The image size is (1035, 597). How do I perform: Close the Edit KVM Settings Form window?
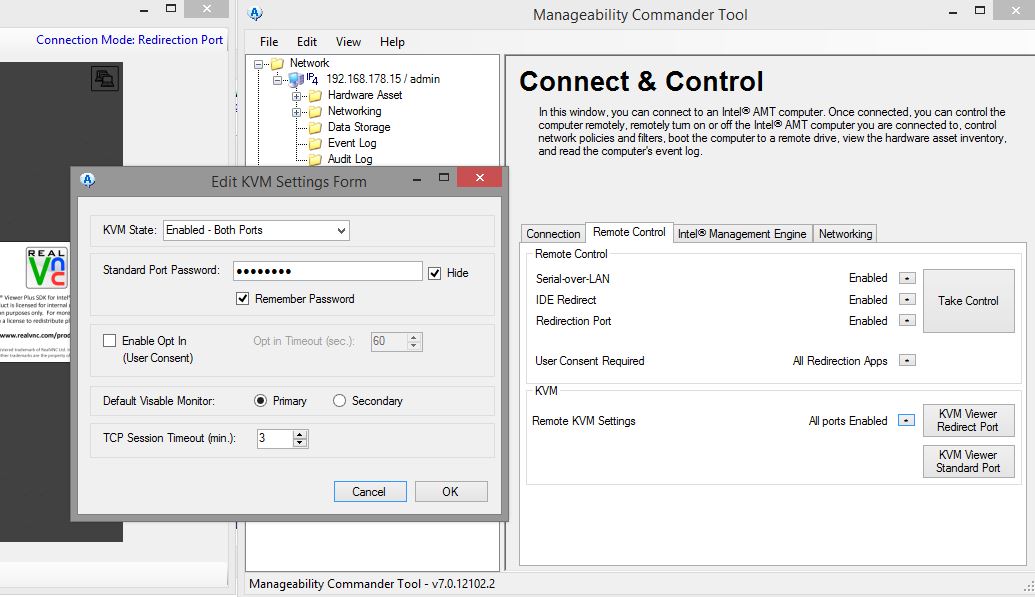(480, 177)
